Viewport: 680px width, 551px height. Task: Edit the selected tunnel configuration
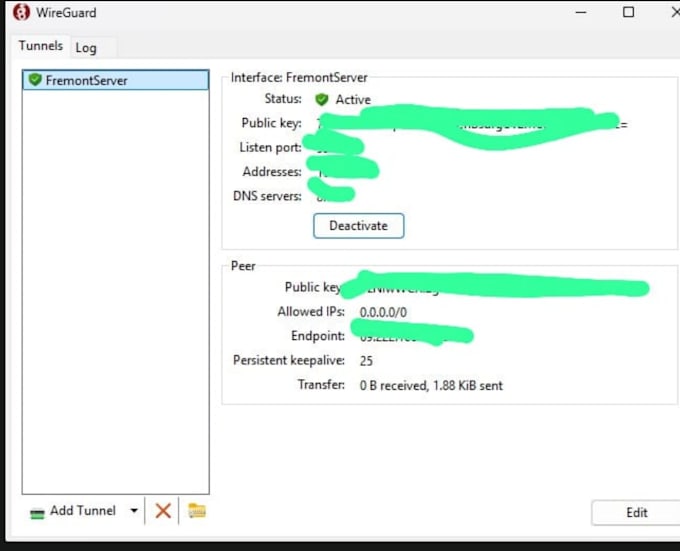(636, 513)
